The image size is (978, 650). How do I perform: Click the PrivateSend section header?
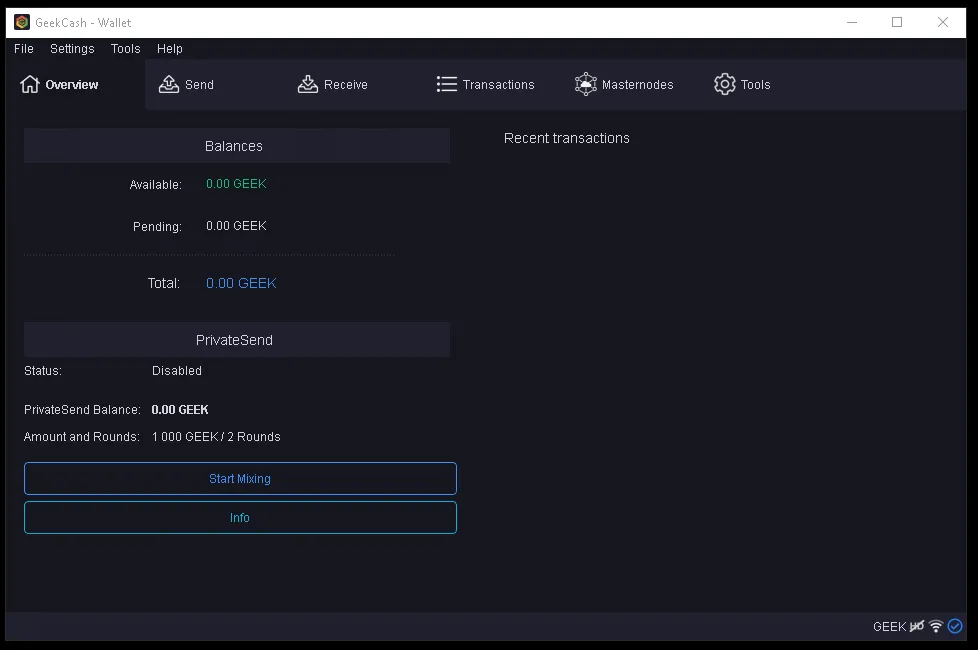(237, 340)
